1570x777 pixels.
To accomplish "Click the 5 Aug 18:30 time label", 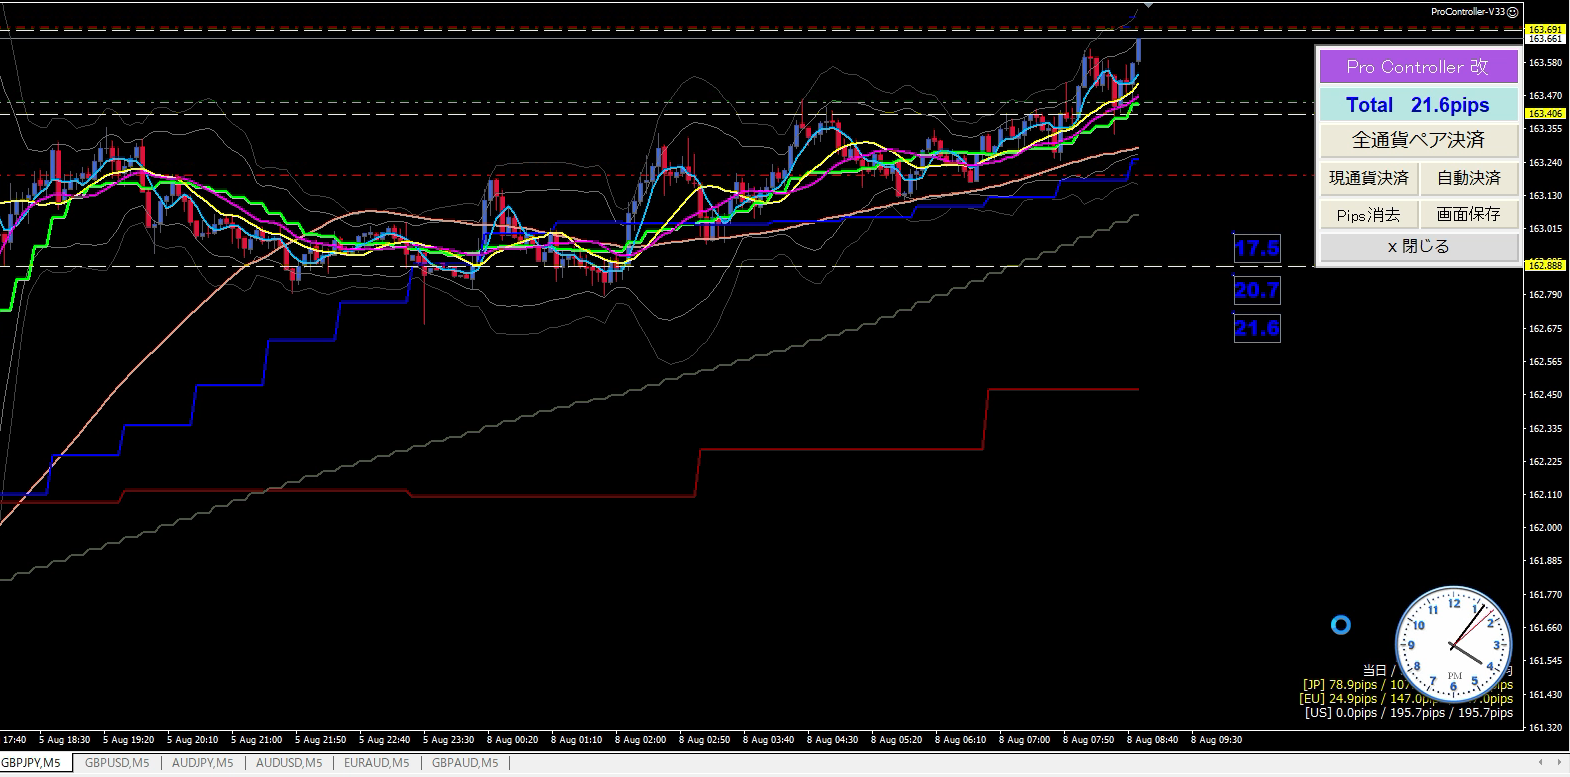I will pos(64,740).
